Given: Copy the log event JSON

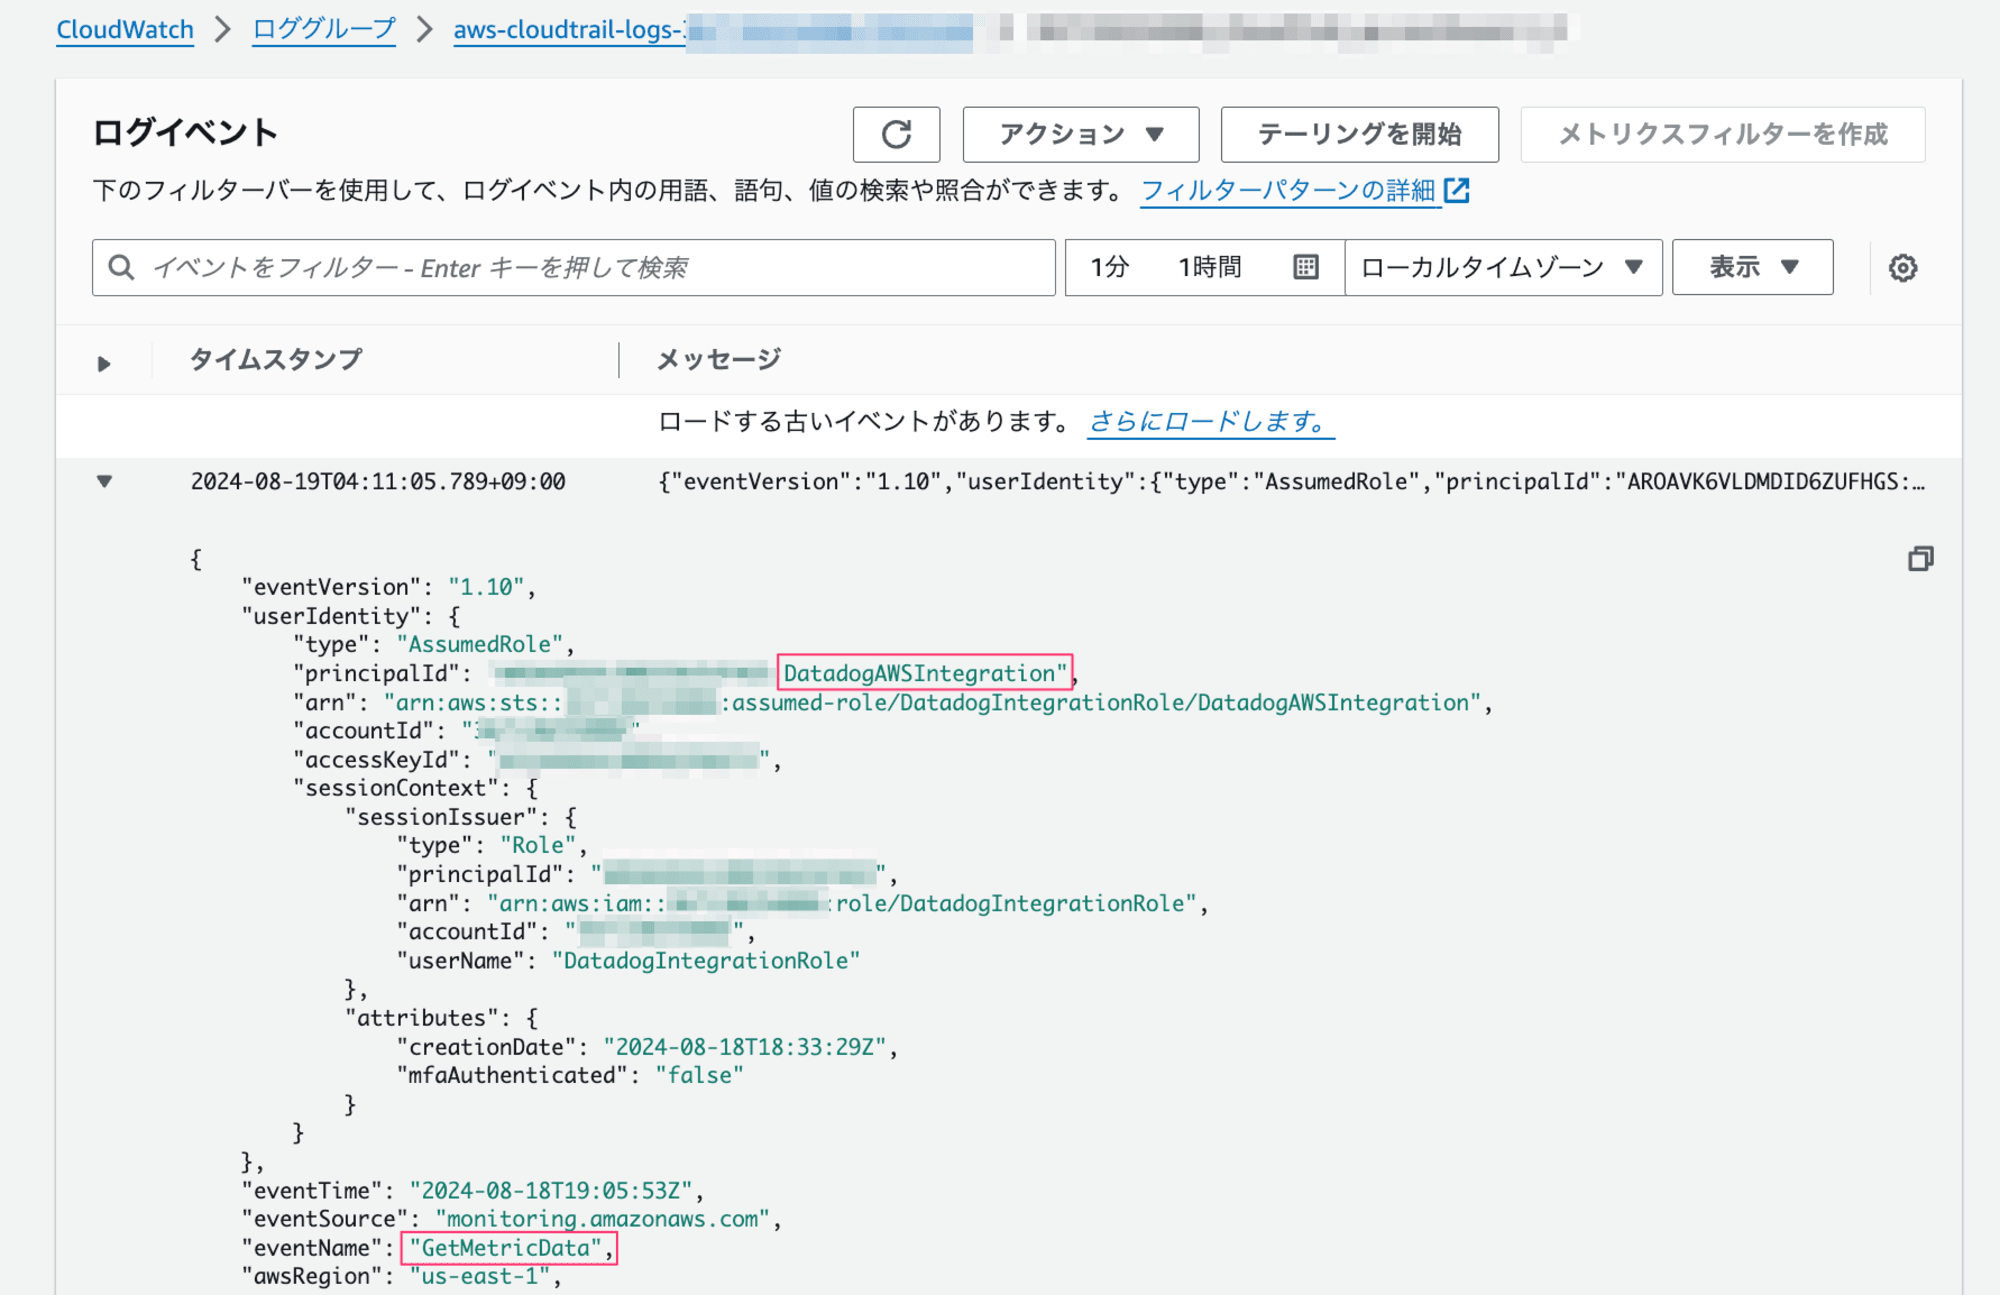Looking at the screenshot, I should pyautogui.click(x=1920, y=558).
